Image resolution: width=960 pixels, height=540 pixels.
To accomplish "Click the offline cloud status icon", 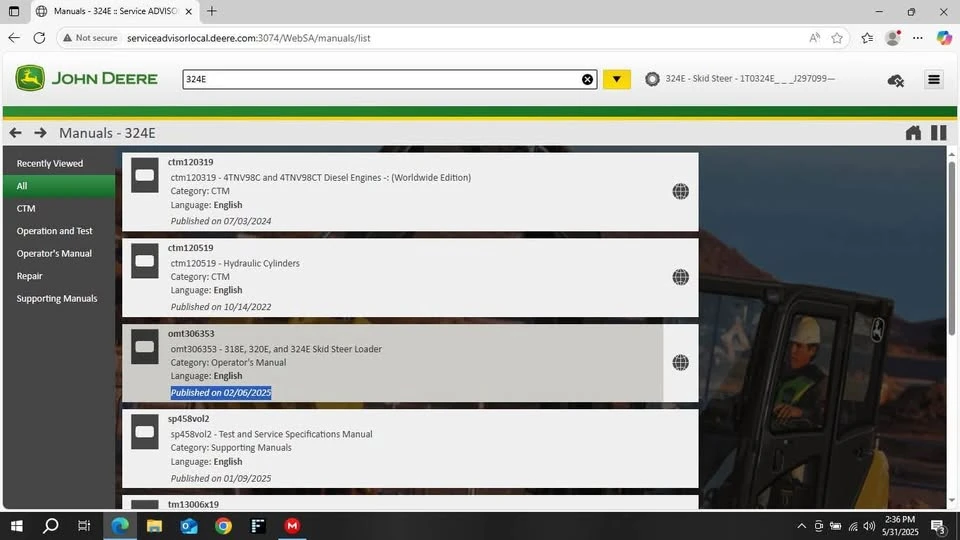I will [896, 80].
